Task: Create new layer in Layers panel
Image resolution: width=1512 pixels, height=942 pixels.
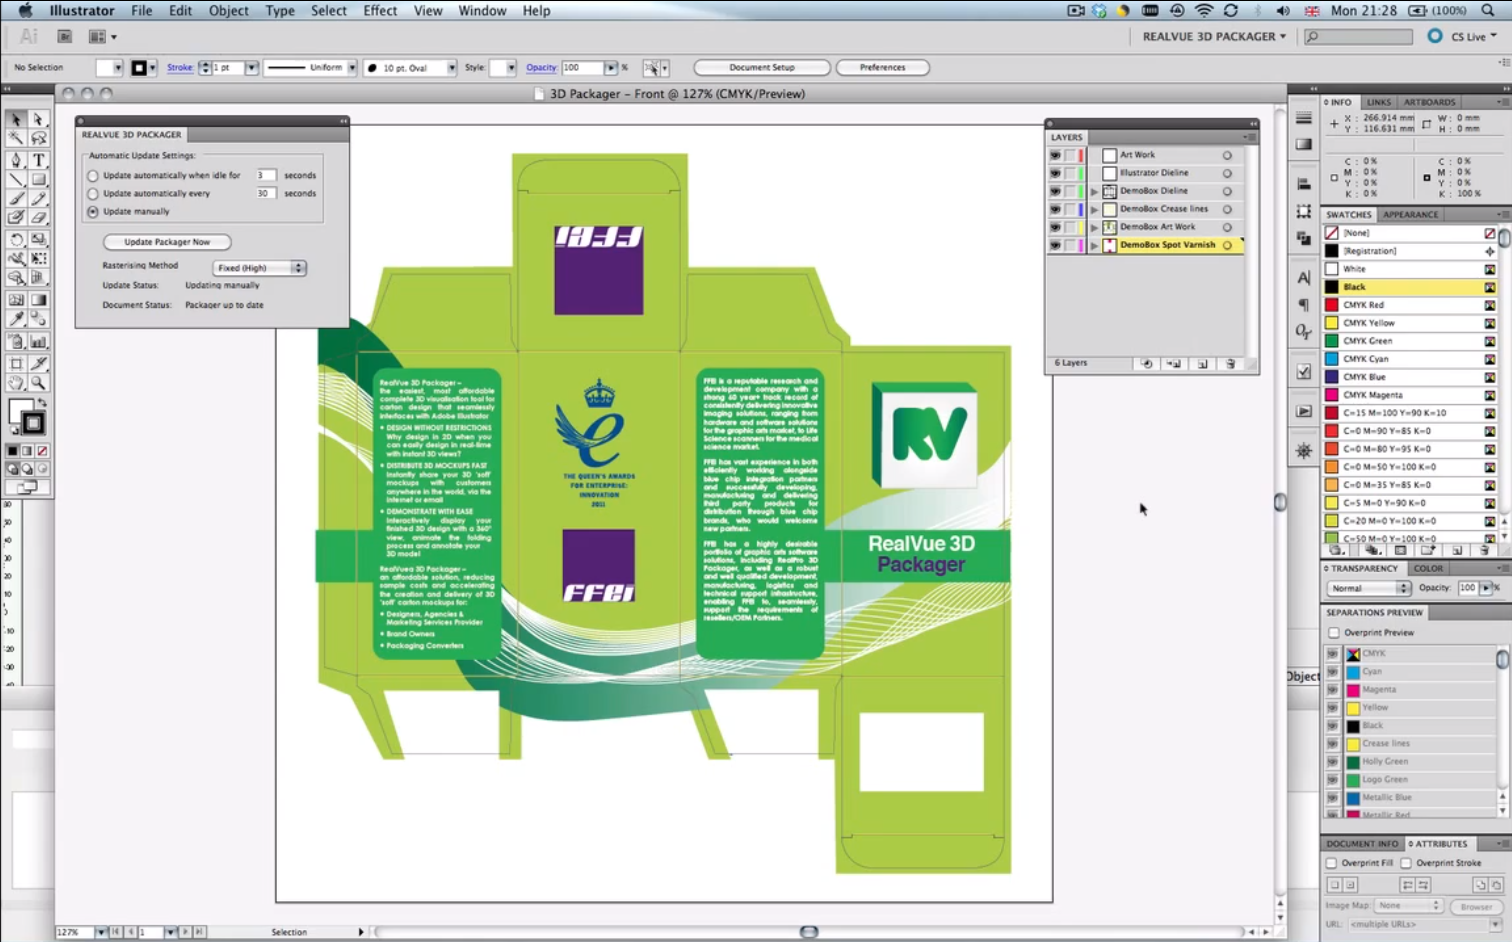Action: point(1203,364)
